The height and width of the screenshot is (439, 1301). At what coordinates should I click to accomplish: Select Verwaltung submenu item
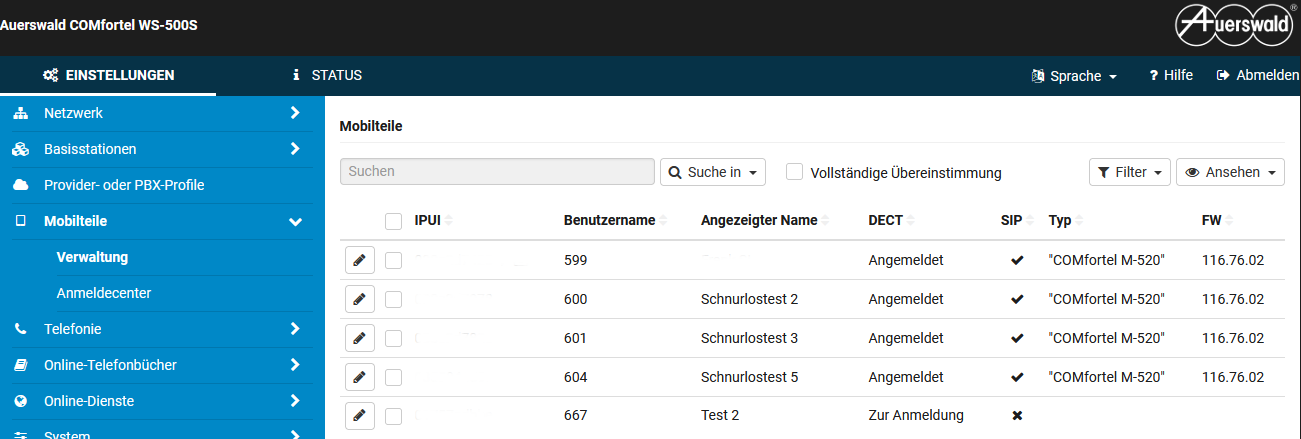(92, 257)
